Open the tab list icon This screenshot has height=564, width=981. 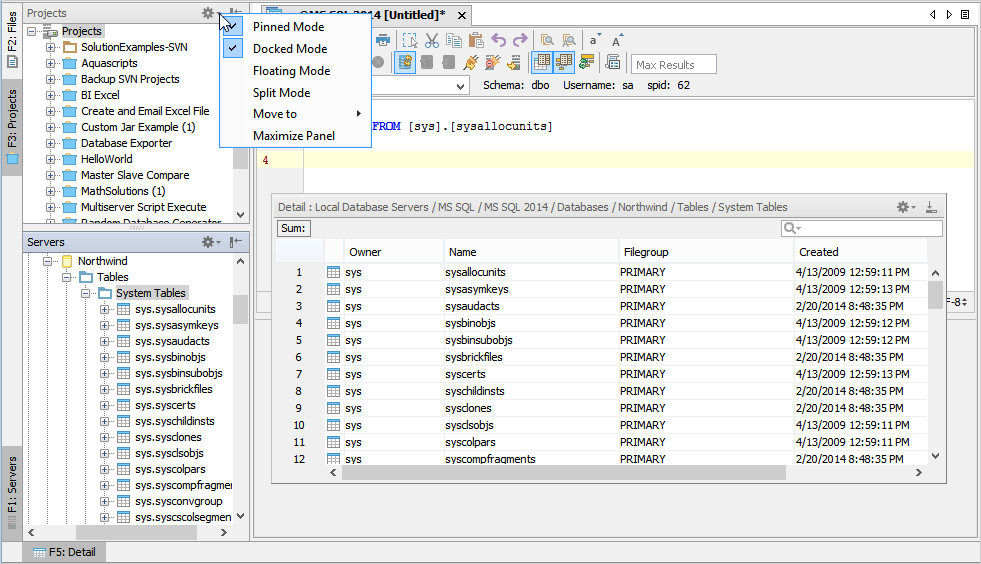click(965, 14)
